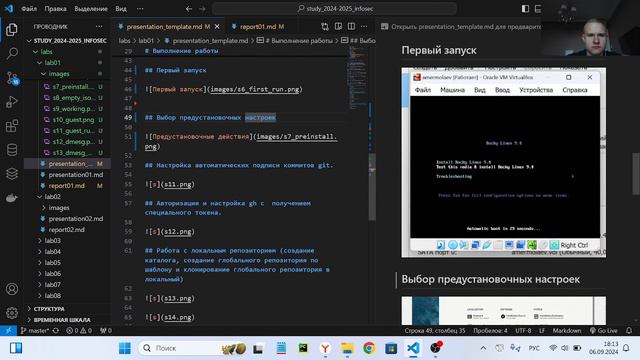Open Source Control view with badge
This screenshot has width=640, height=360.
(x=12, y=78)
